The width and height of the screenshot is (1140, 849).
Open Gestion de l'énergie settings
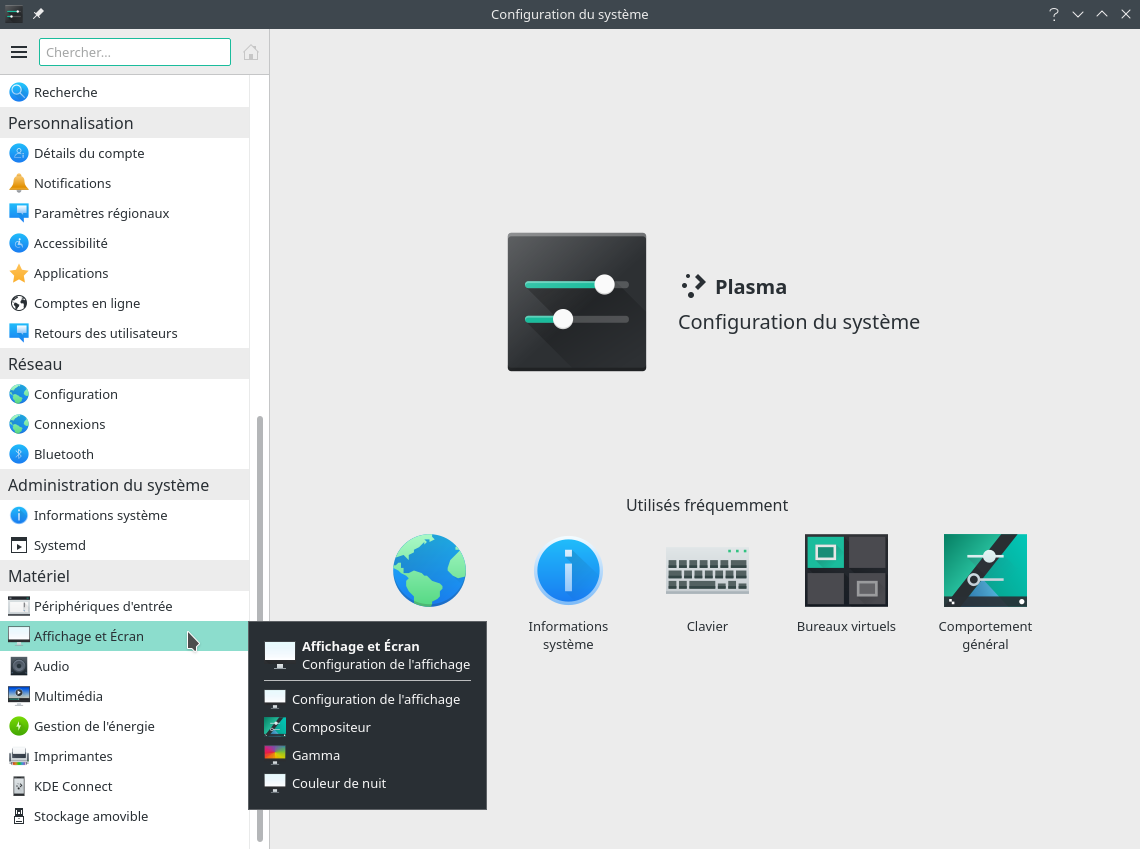[94, 726]
